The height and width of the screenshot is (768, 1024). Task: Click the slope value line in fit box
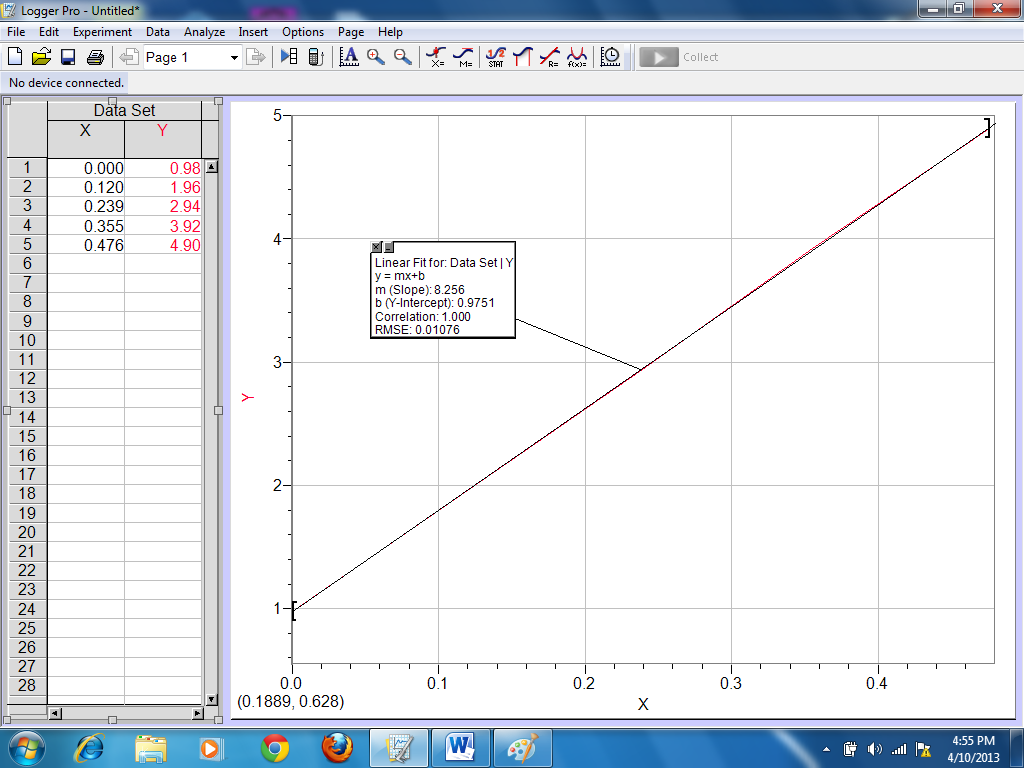420,289
